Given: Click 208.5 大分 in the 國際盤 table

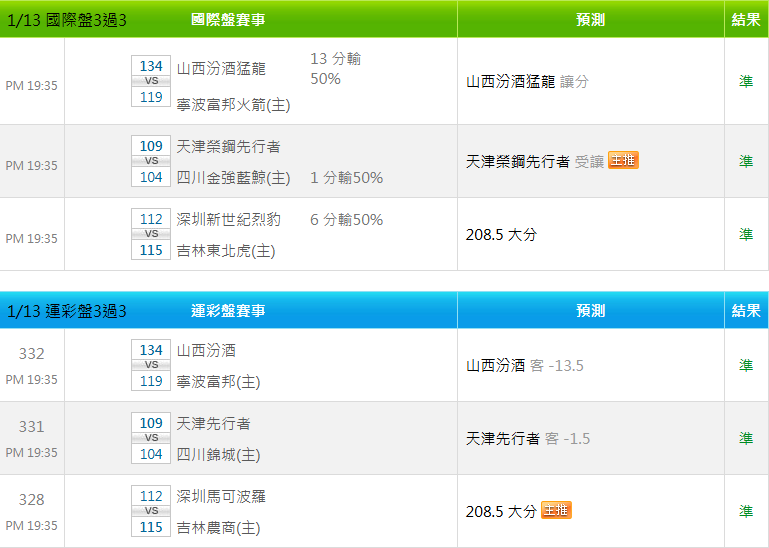Looking at the screenshot, I should [502, 235].
